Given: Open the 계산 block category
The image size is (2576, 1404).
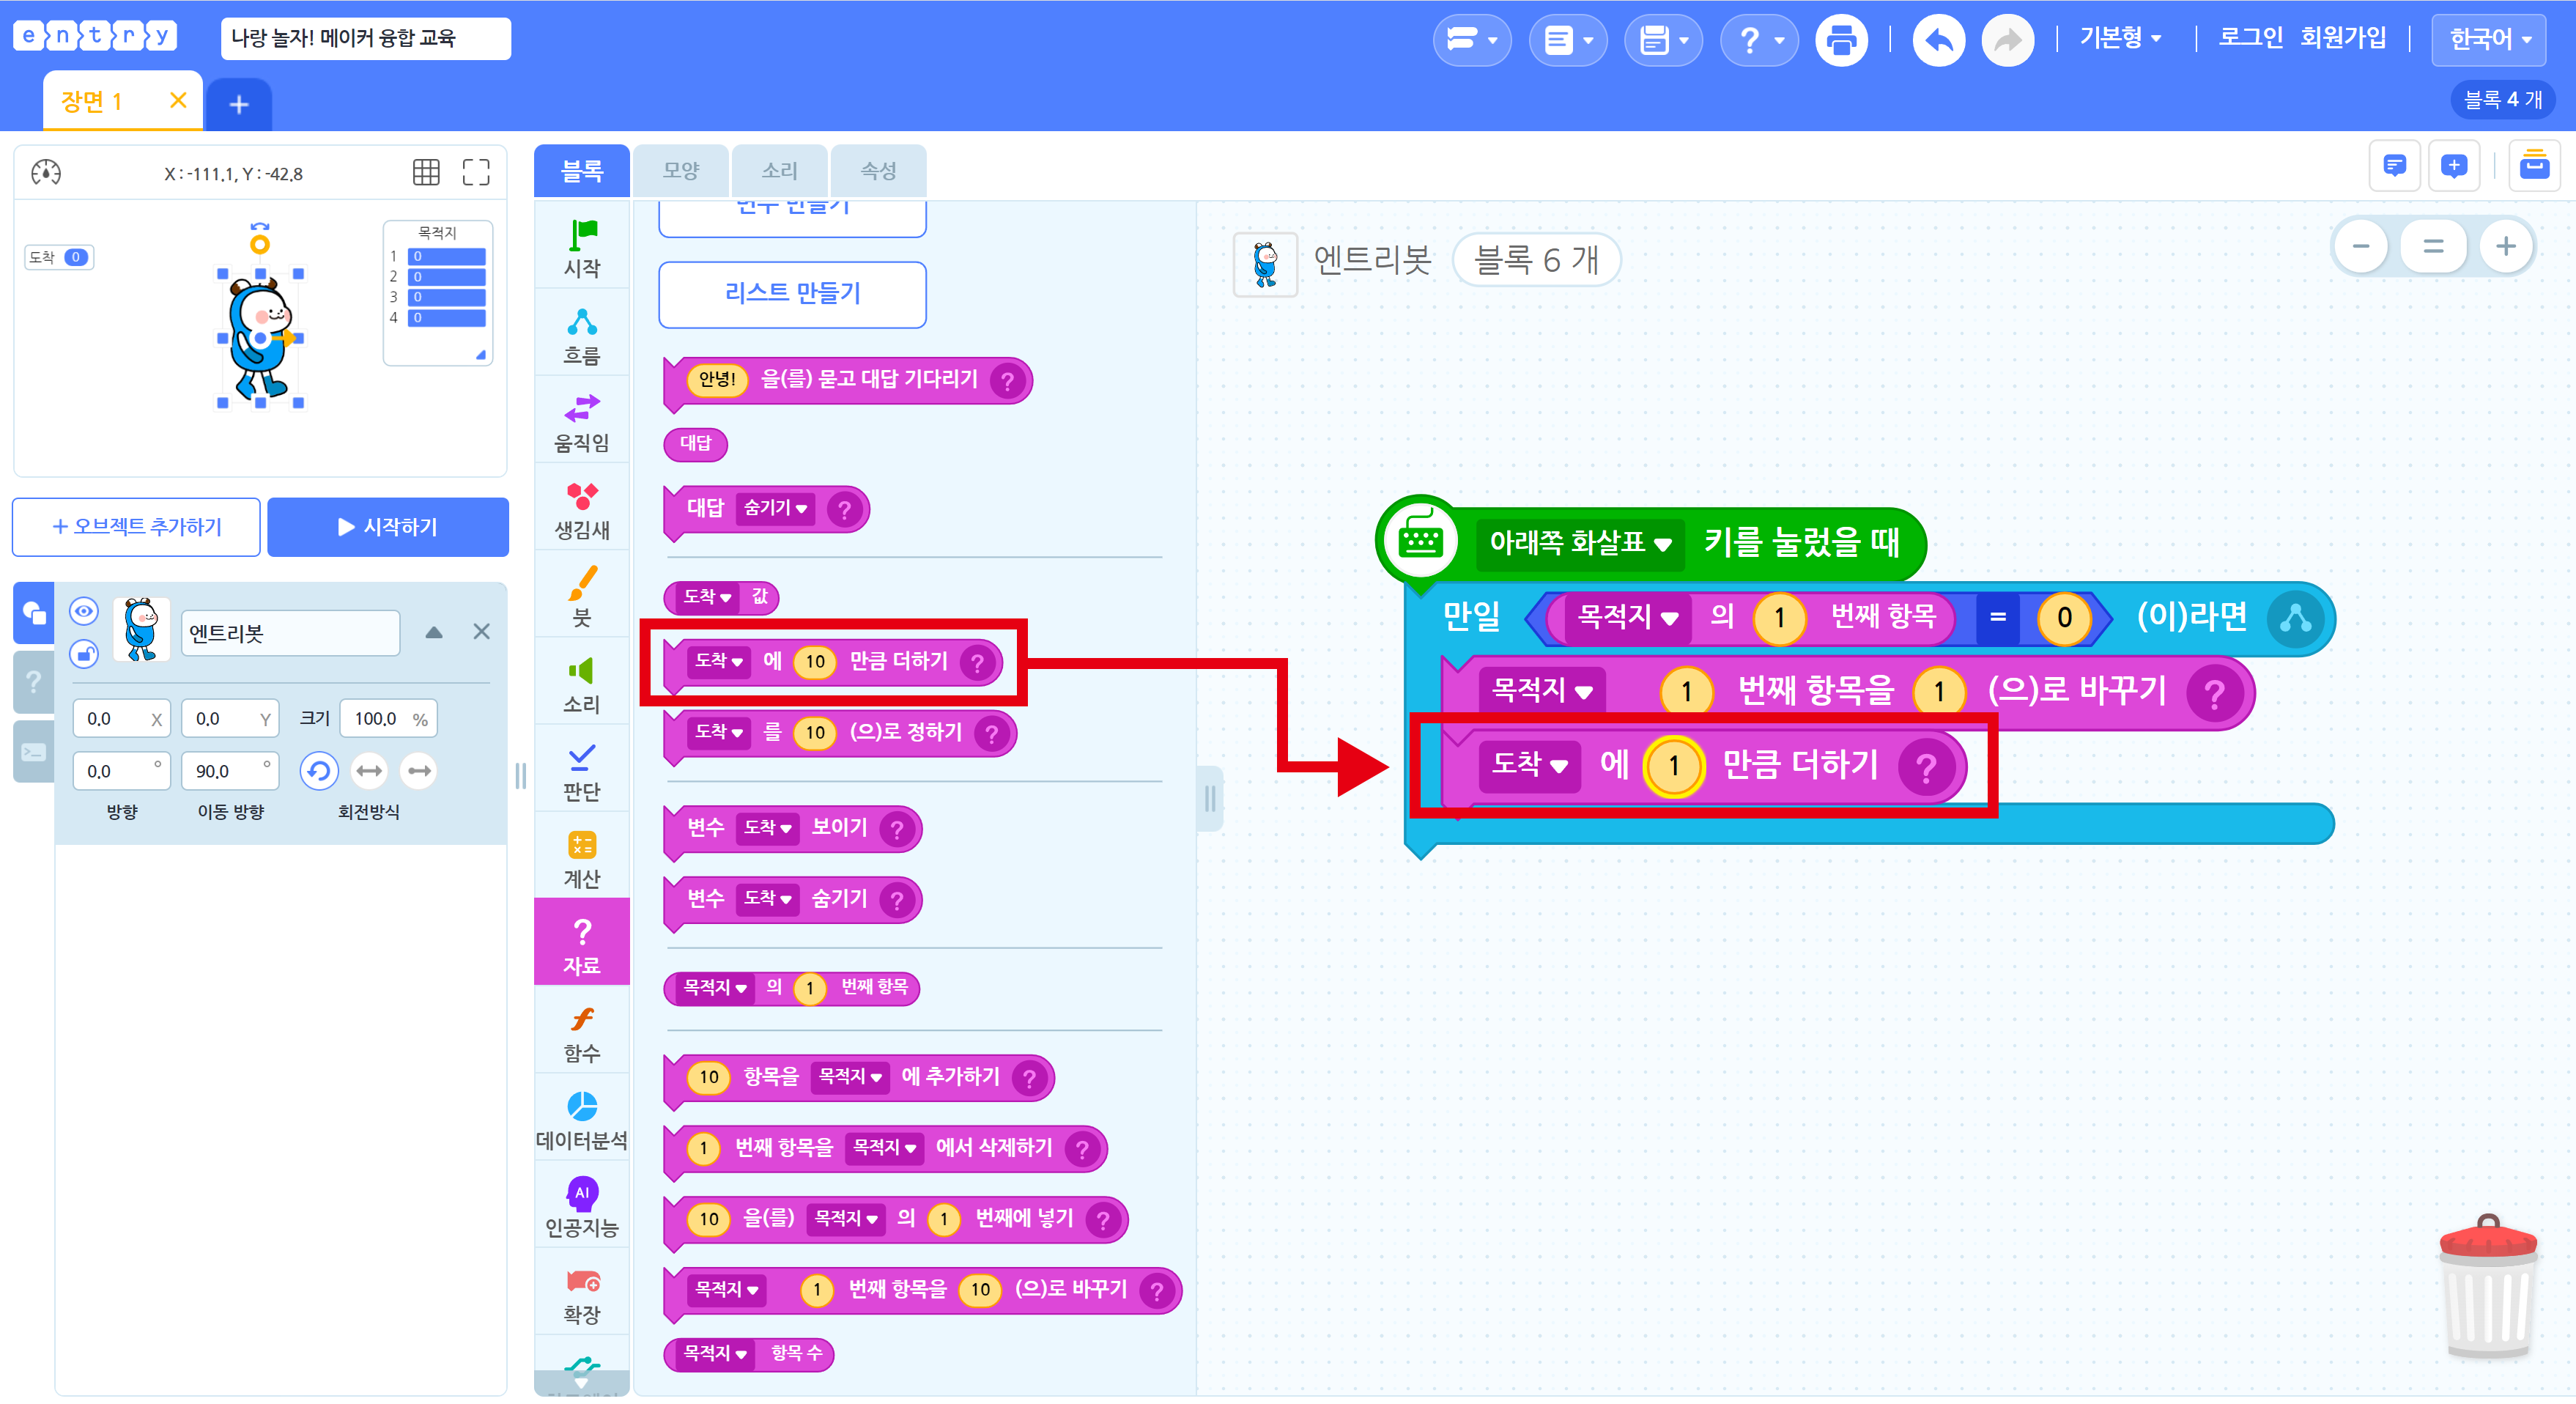Looking at the screenshot, I should click(581, 858).
